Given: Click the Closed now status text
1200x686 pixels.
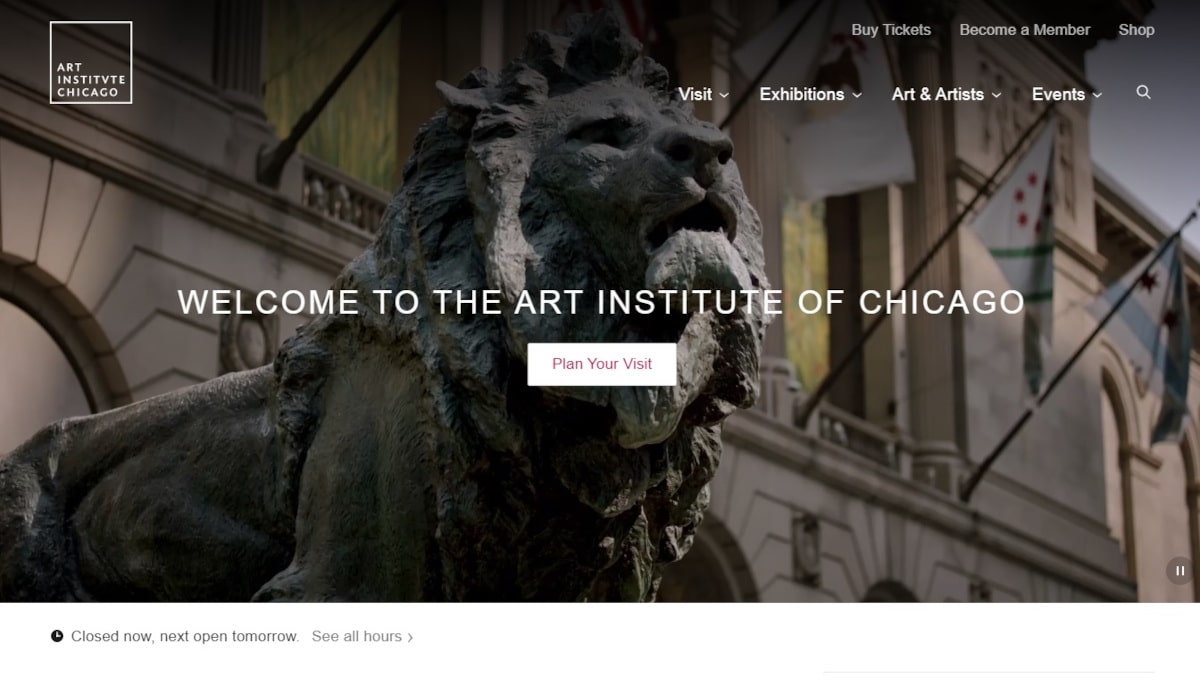Looking at the screenshot, I should (185, 636).
